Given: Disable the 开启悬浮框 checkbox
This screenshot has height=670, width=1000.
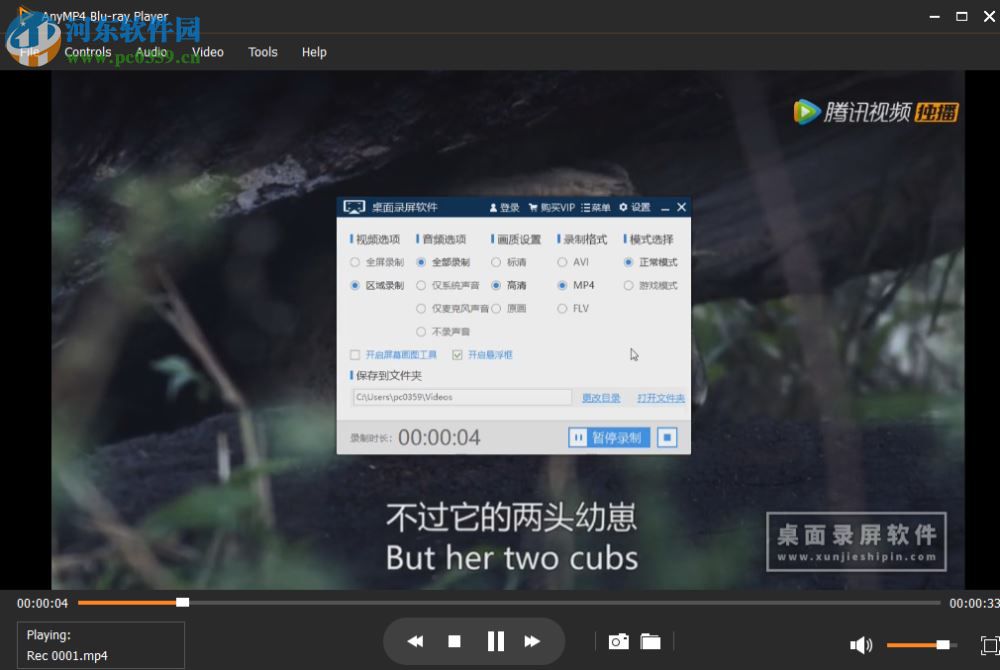Looking at the screenshot, I should tap(457, 354).
